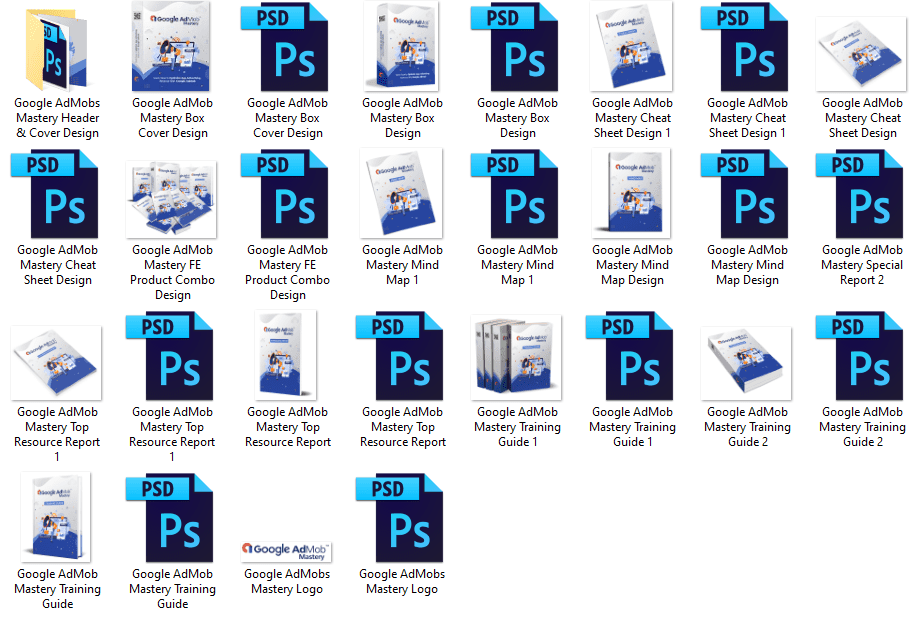
Task: Select the Mind Map 1 image thumbnail
Action: [x=401, y=193]
